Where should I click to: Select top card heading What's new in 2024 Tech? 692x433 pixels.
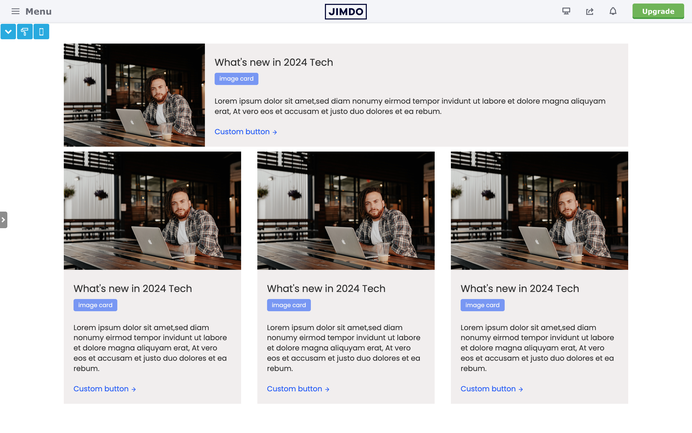coord(274,62)
